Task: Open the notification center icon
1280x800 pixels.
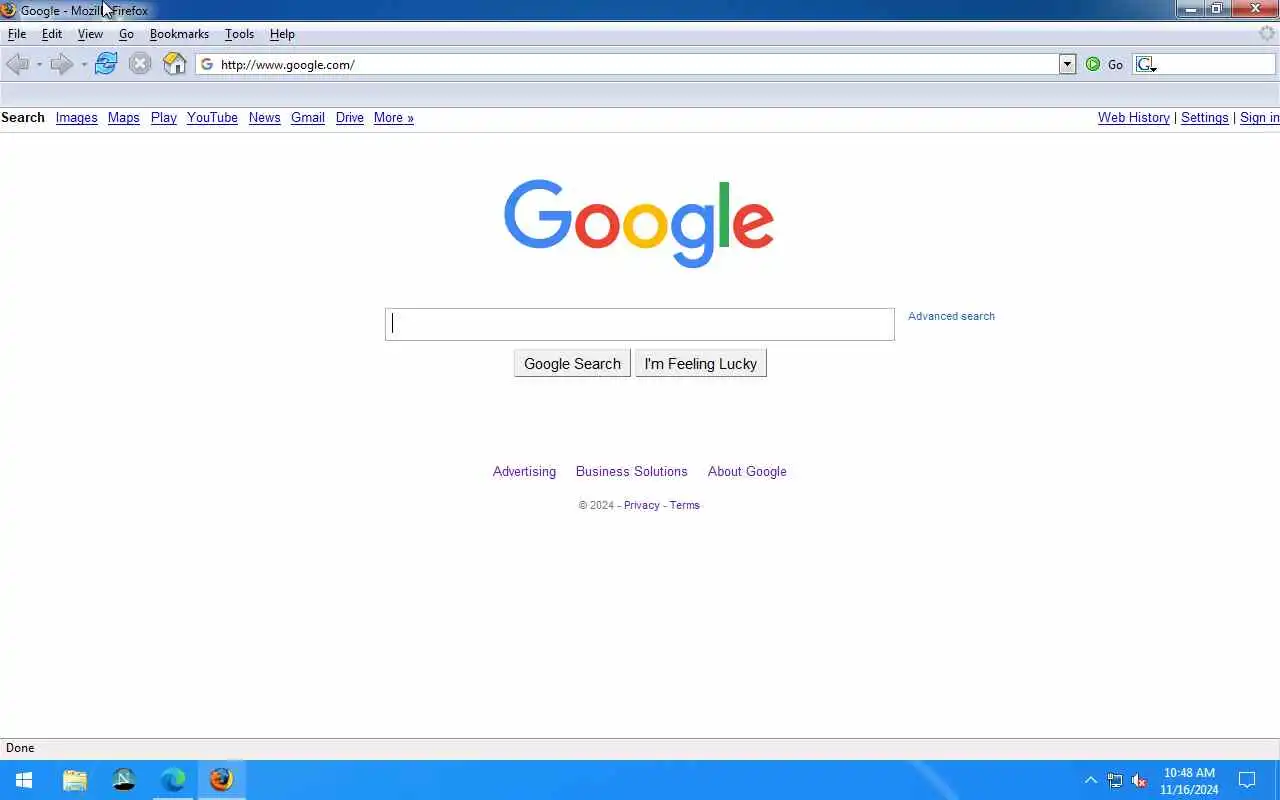Action: pos(1247,780)
